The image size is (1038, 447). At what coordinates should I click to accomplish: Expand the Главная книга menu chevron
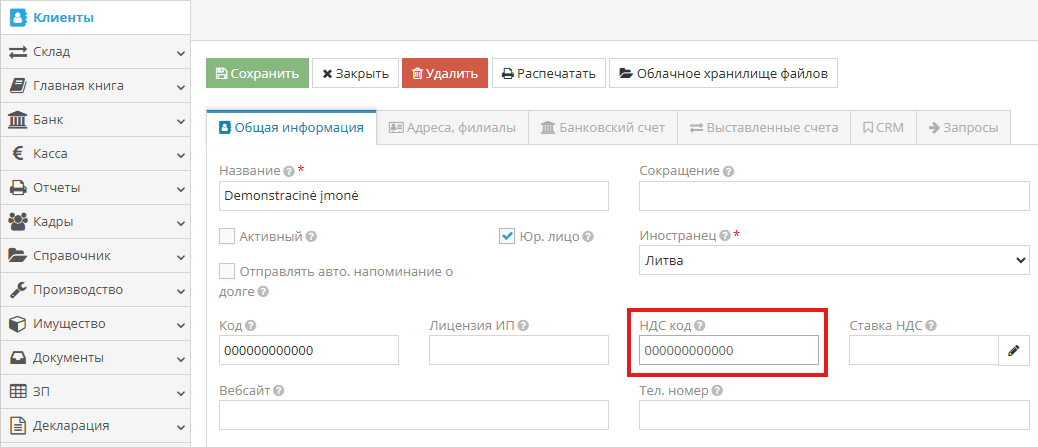click(181, 87)
